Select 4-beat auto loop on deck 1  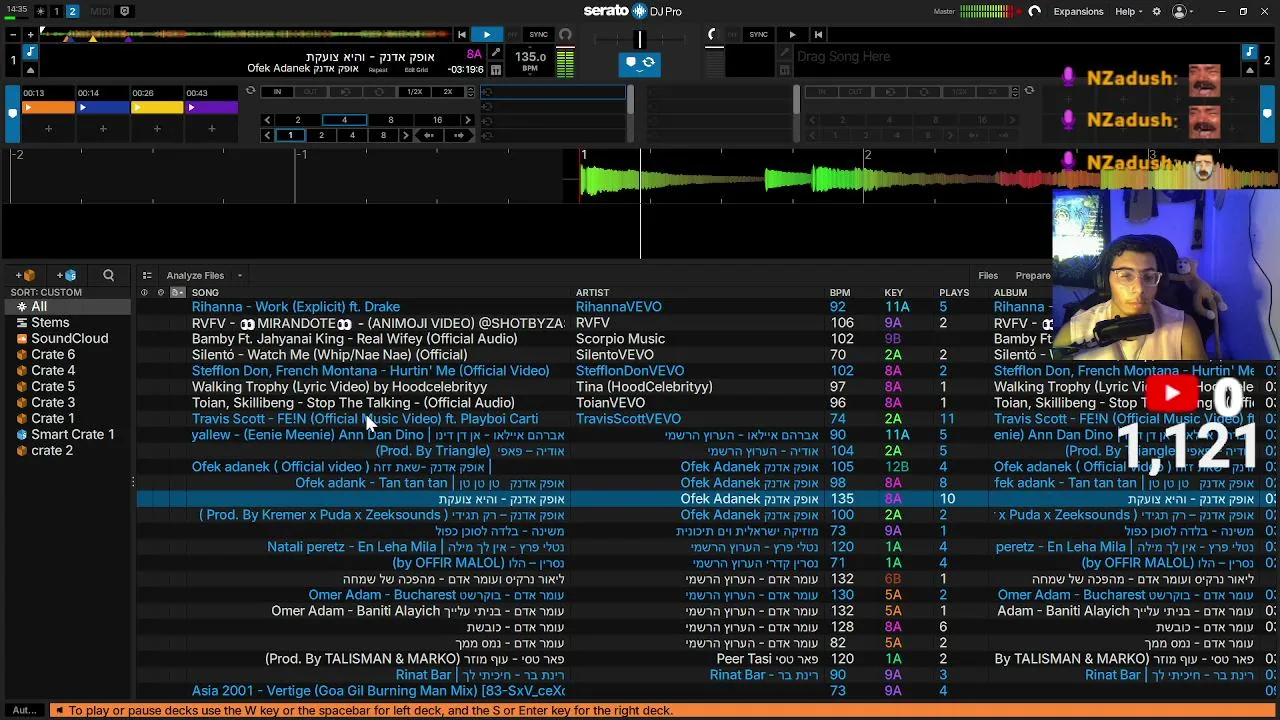(x=344, y=120)
